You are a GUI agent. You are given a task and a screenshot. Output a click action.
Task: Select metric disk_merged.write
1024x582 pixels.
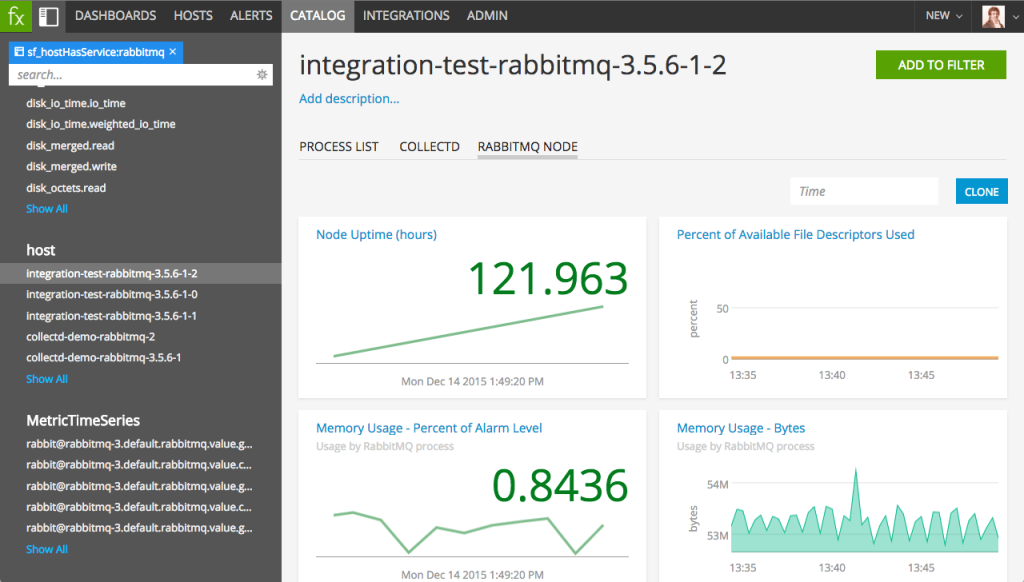point(71,167)
